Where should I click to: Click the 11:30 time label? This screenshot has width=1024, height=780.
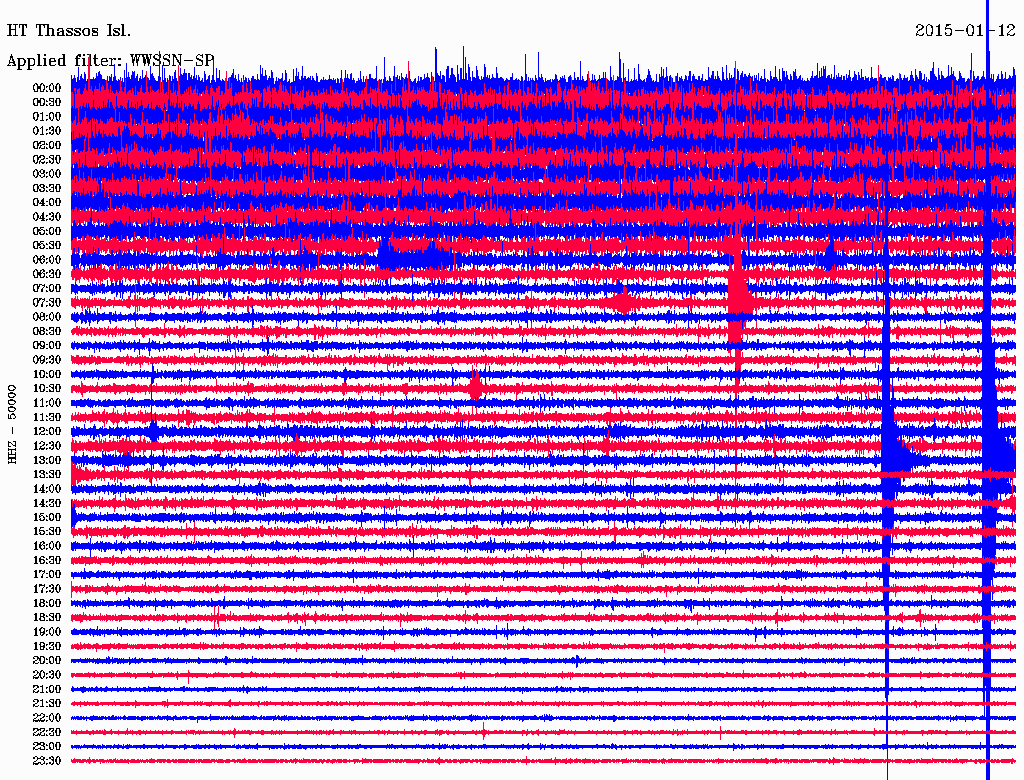47,417
